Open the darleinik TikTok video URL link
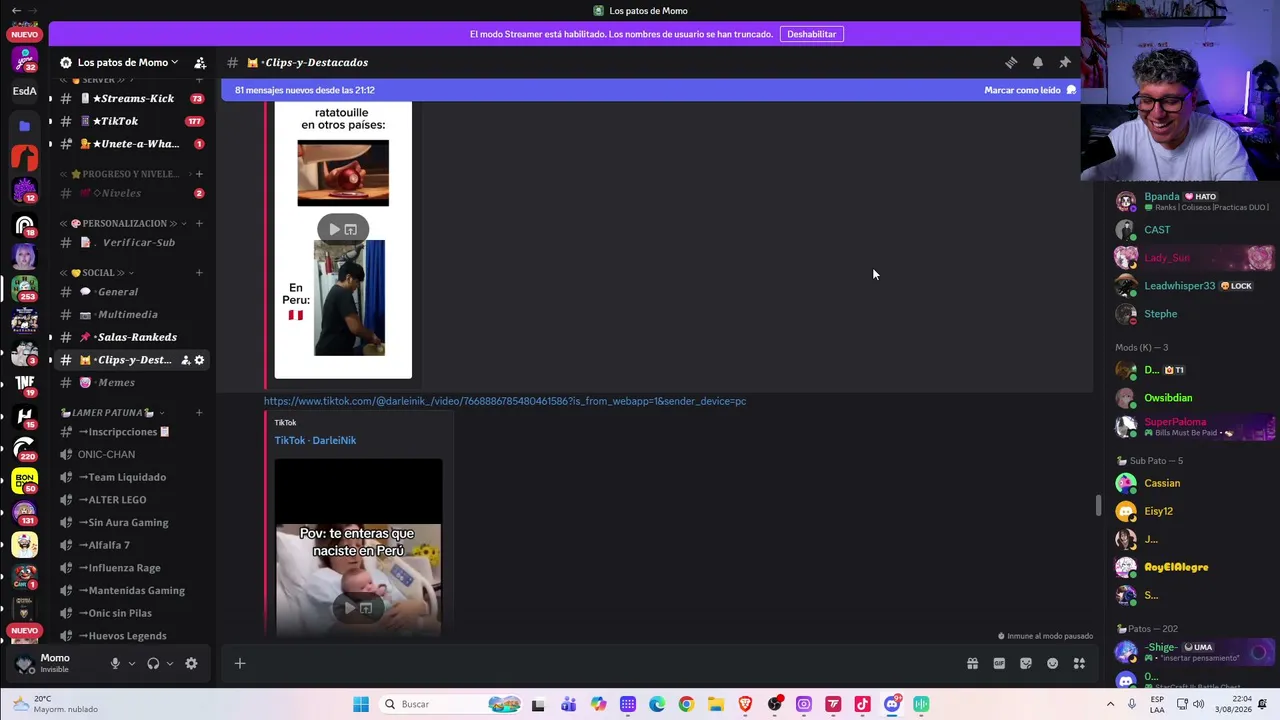This screenshot has height=720, width=1280. 505,401
